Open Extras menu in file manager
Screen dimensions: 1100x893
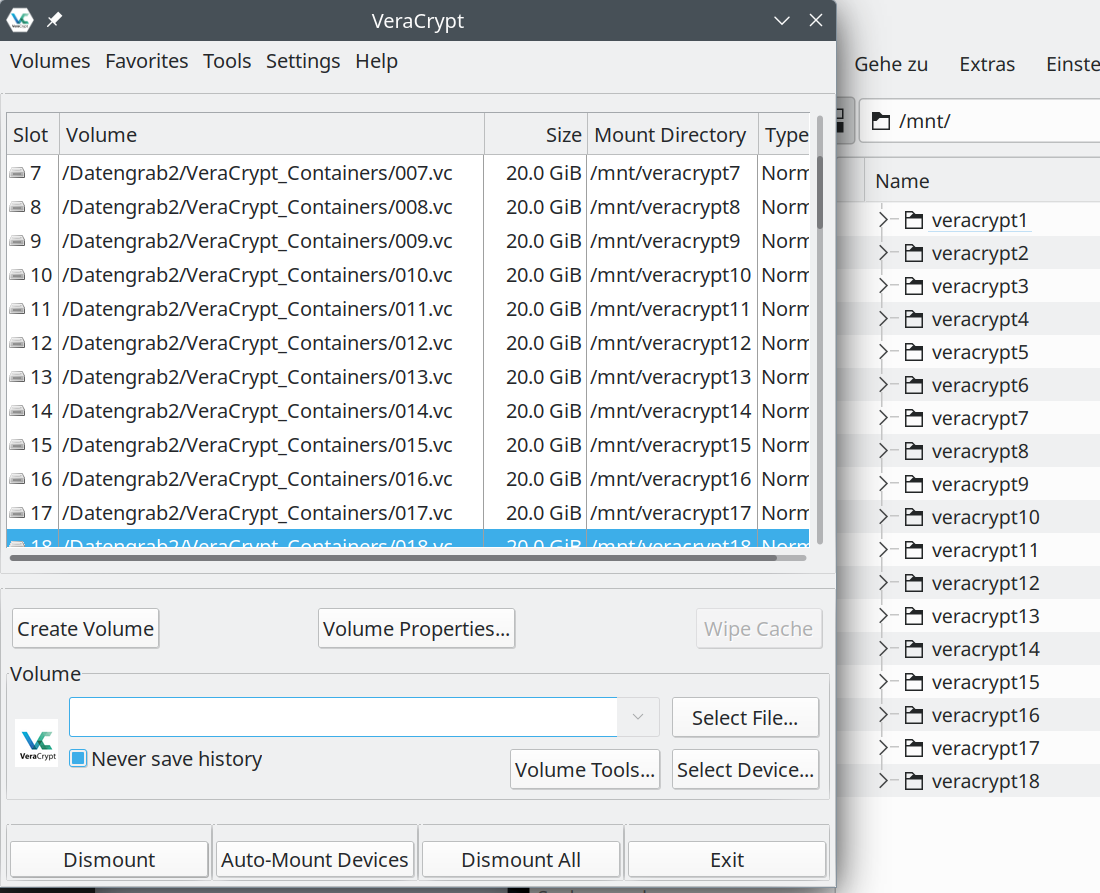click(x=987, y=65)
